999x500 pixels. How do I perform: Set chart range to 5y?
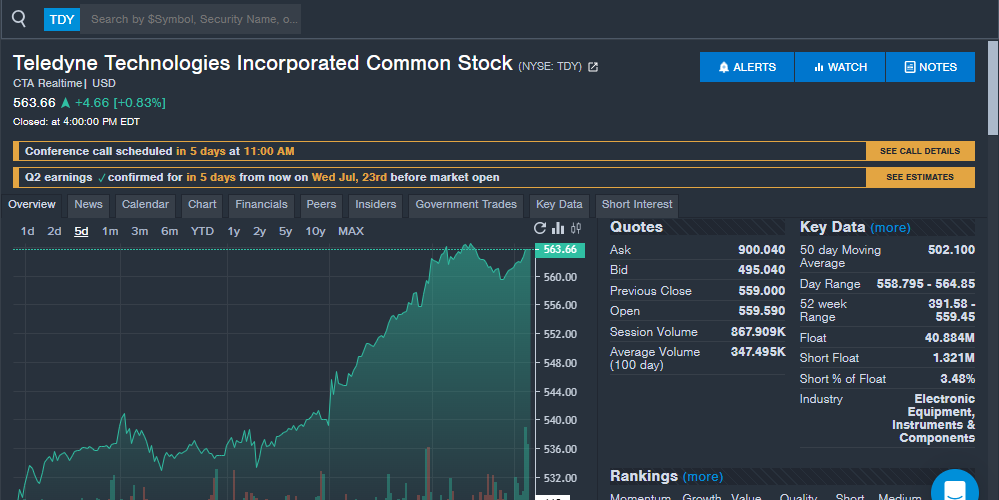pos(285,231)
